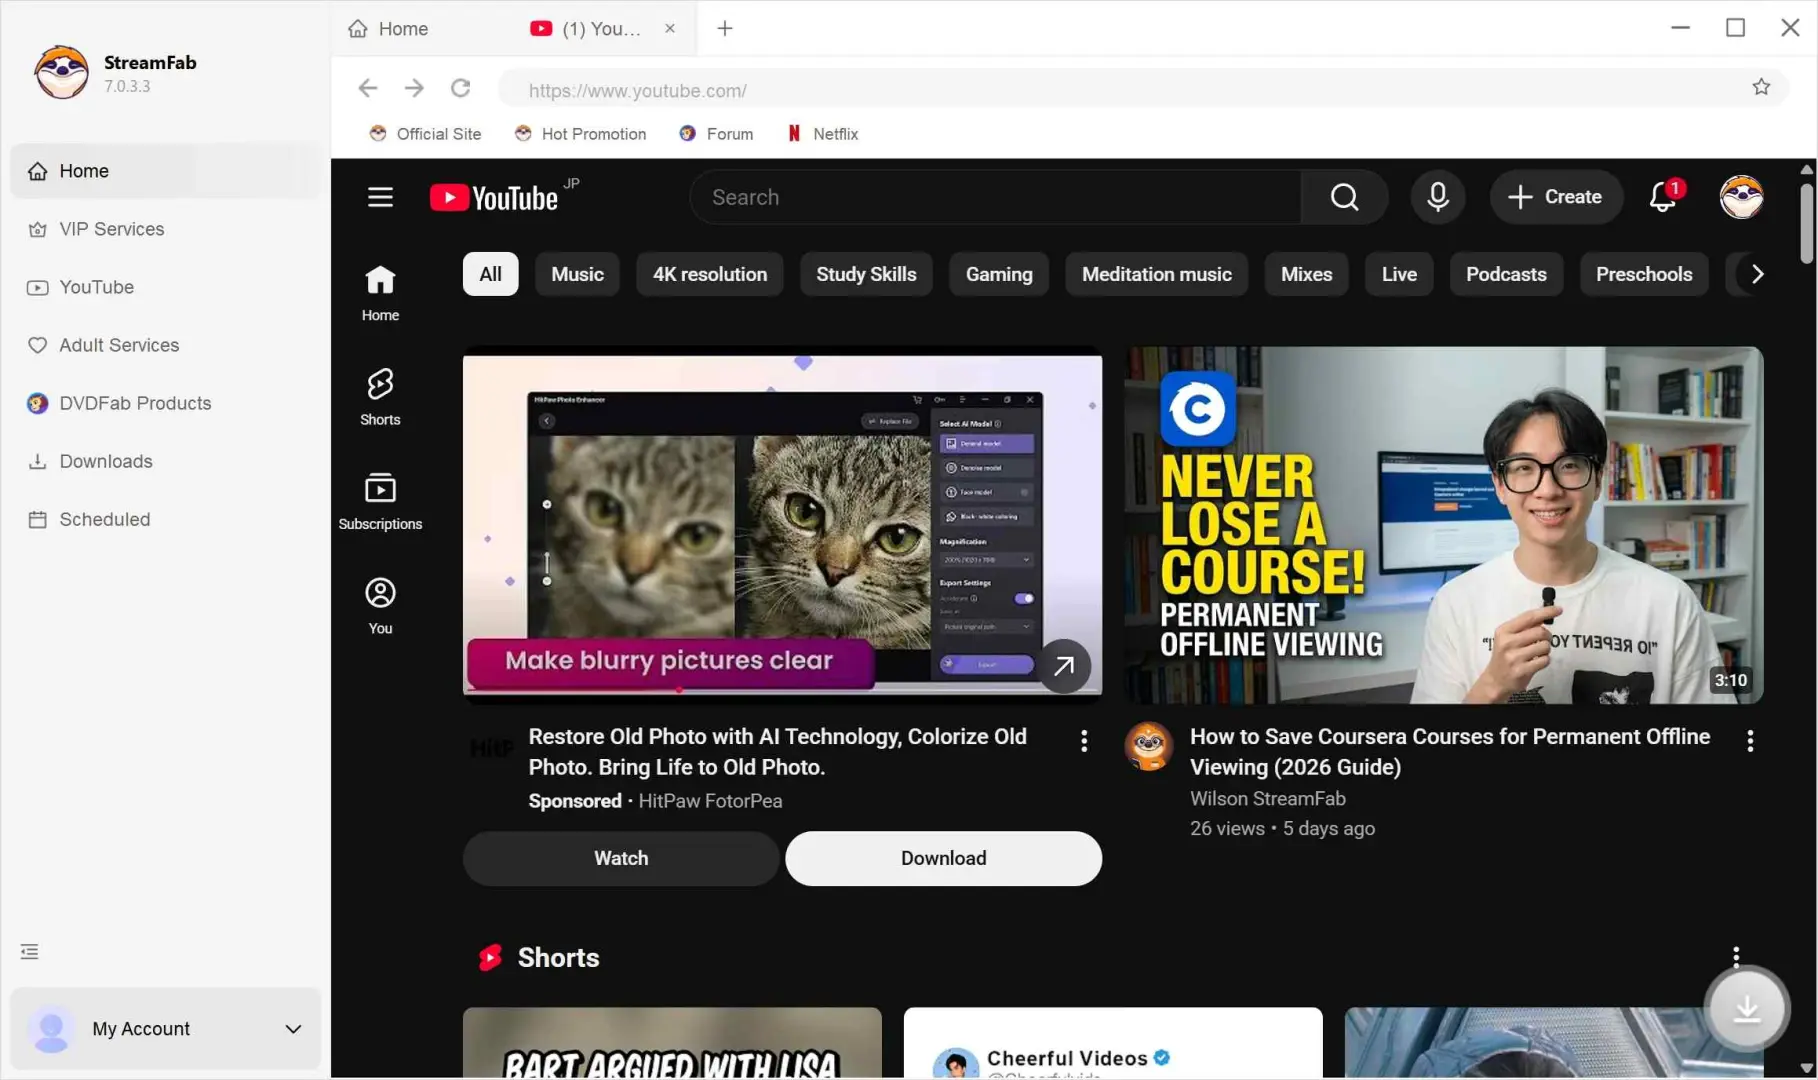Click the Watch button on ad
Screen dimensions: 1818x1080
coord(621,858)
